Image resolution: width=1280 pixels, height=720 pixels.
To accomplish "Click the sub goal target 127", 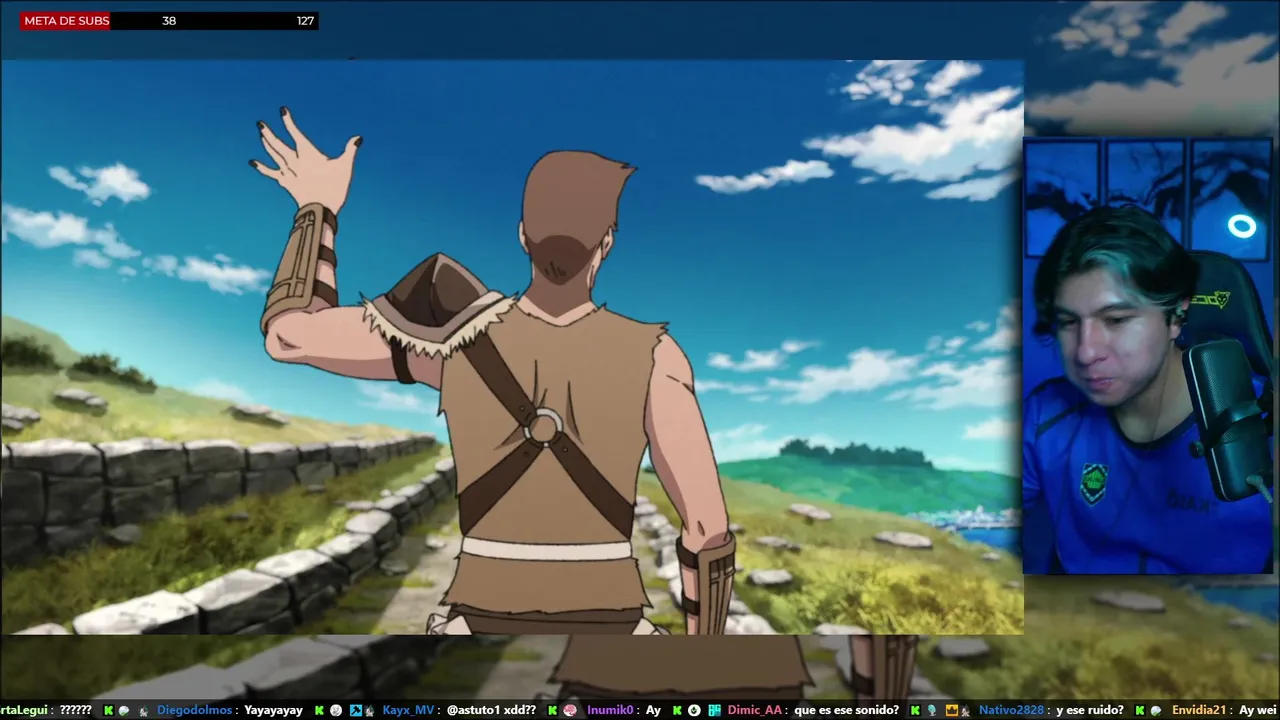I will tap(305, 20).
